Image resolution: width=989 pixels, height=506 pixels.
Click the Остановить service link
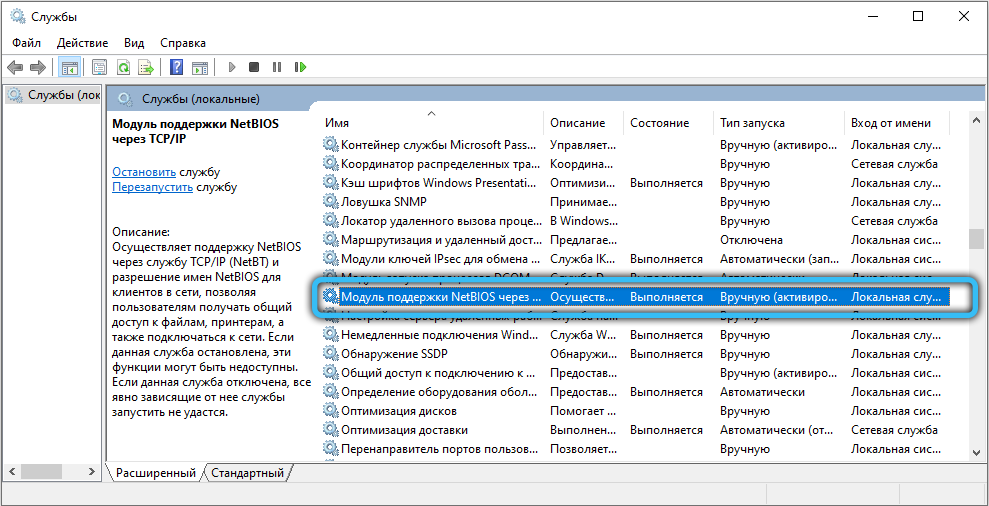click(x=143, y=172)
